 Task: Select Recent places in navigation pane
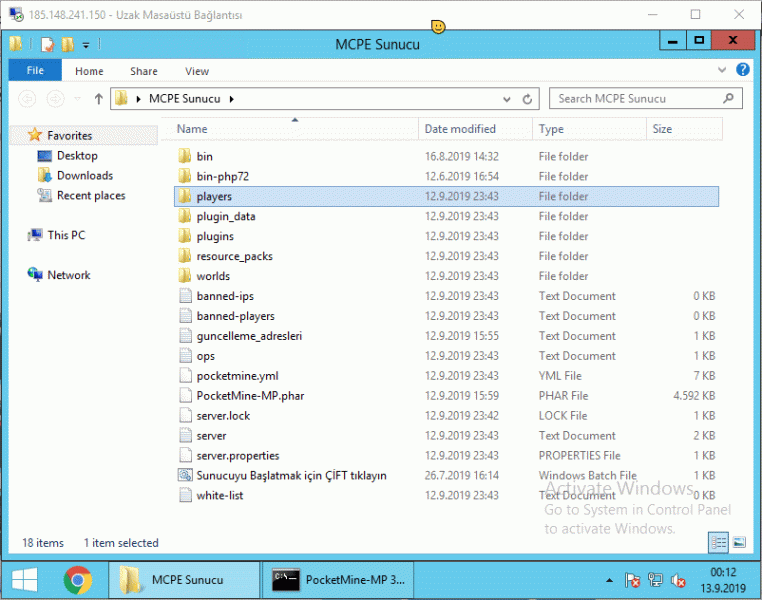click(x=91, y=195)
